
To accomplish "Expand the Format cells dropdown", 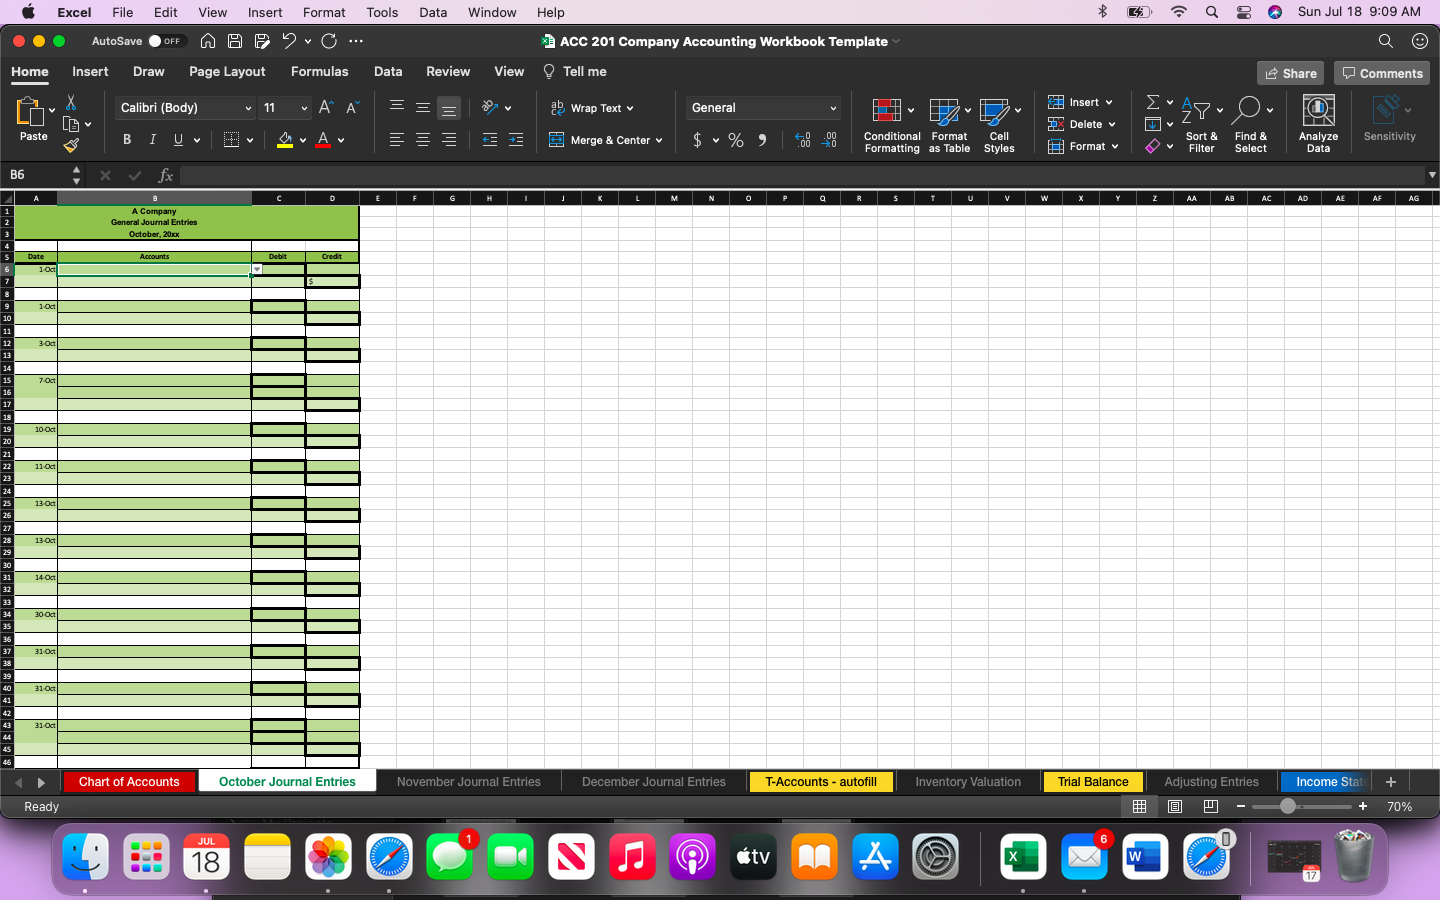I will [x=1115, y=146].
